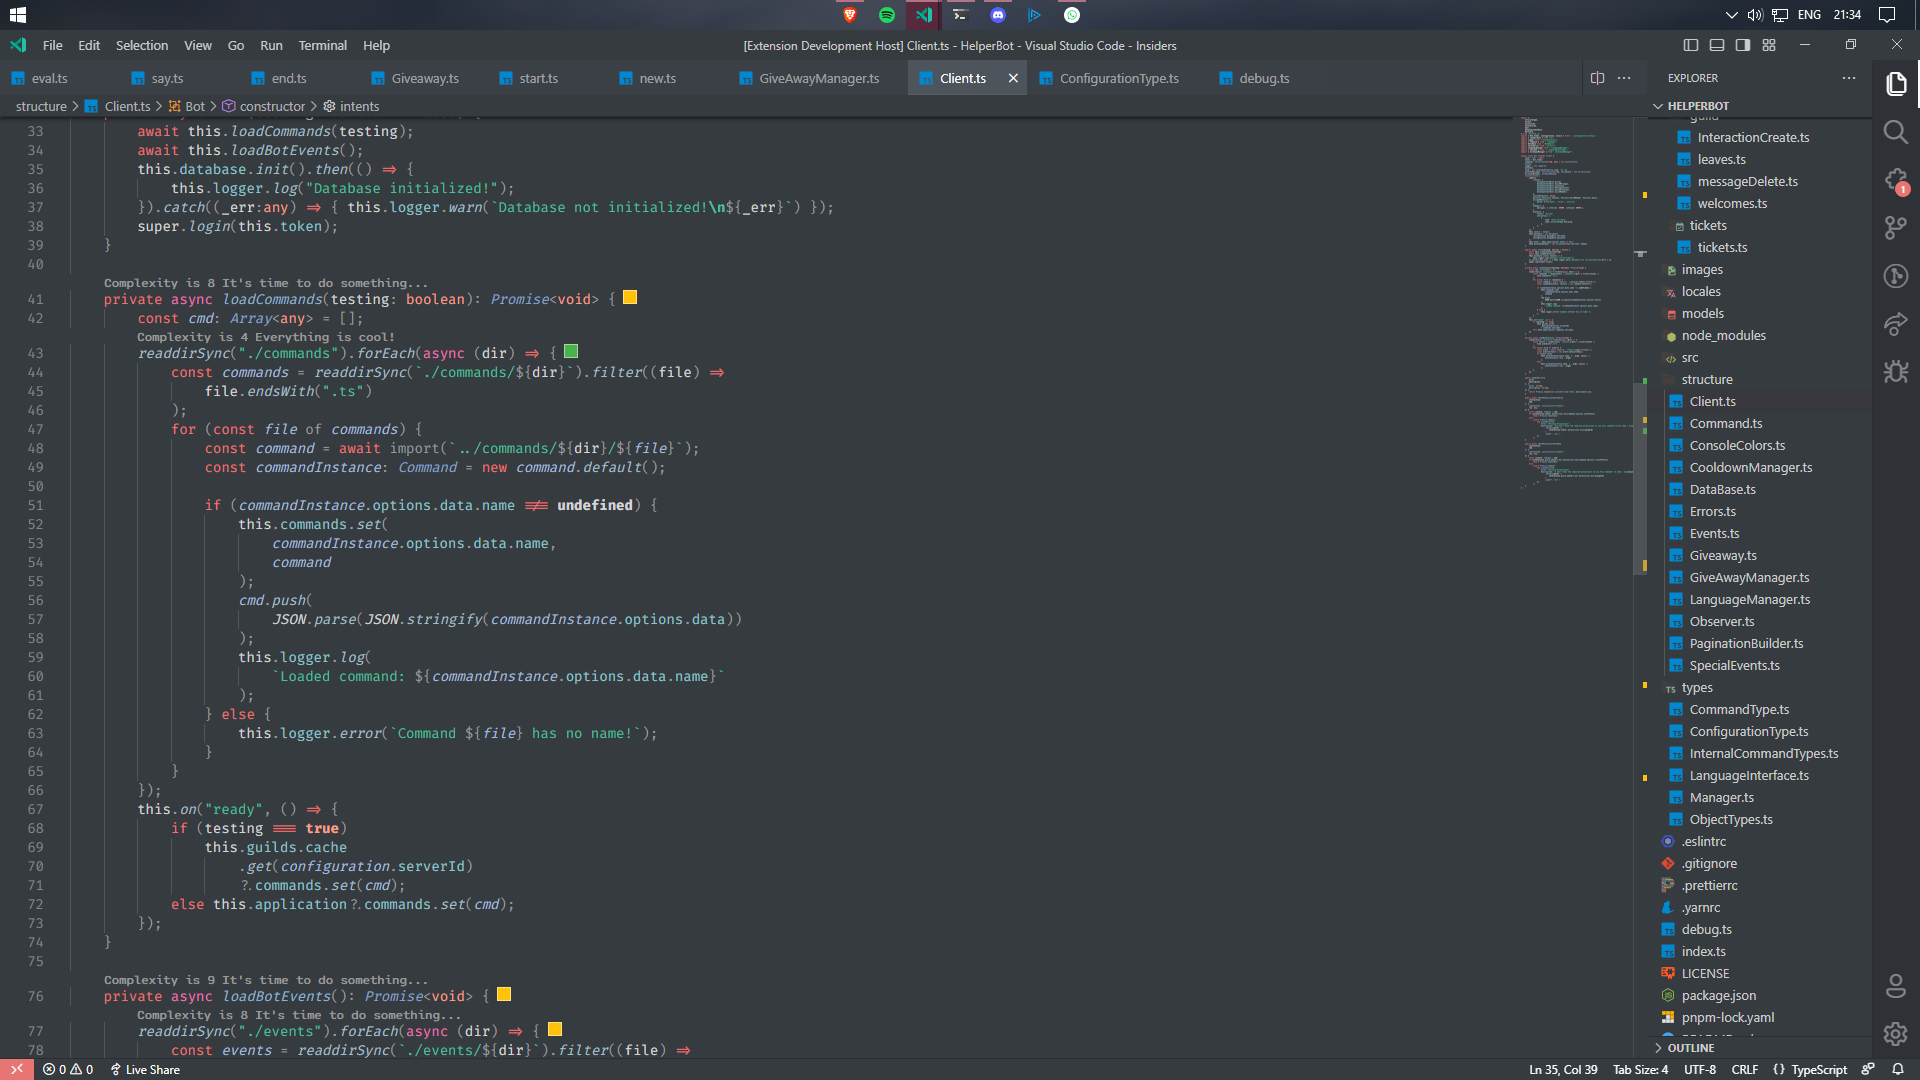The image size is (1920, 1080).
Task: Open the Manage gear icon
Action: 1895,1034
